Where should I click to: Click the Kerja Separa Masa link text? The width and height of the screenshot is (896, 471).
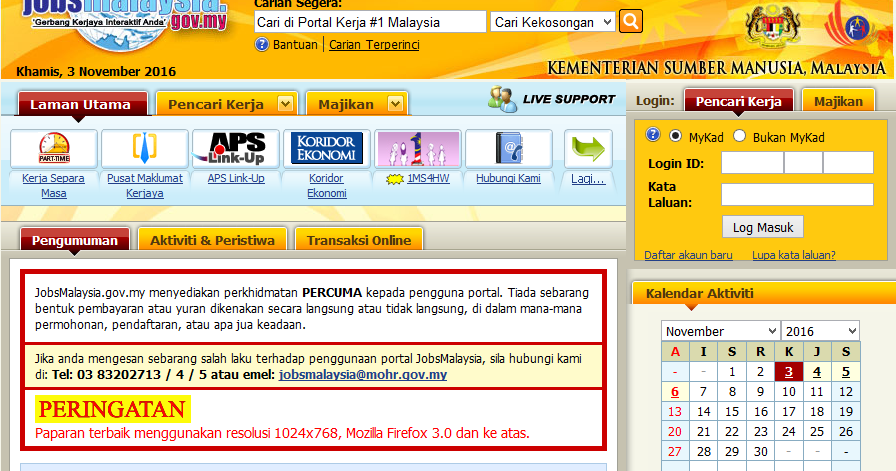click(x=53, y=186)
